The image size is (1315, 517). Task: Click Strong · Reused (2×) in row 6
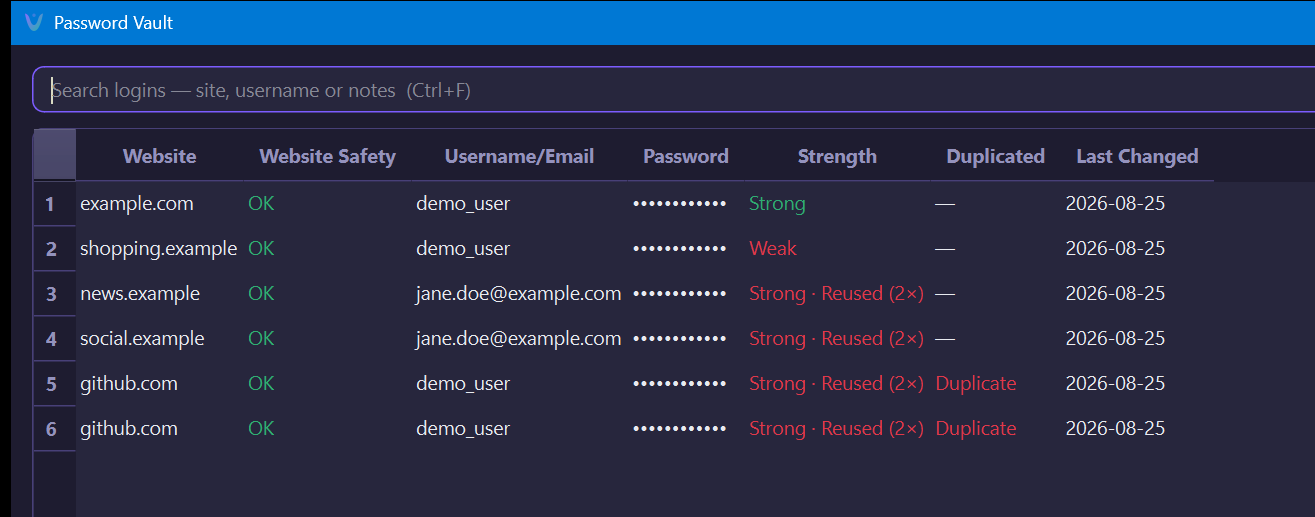tap(837, 429)
